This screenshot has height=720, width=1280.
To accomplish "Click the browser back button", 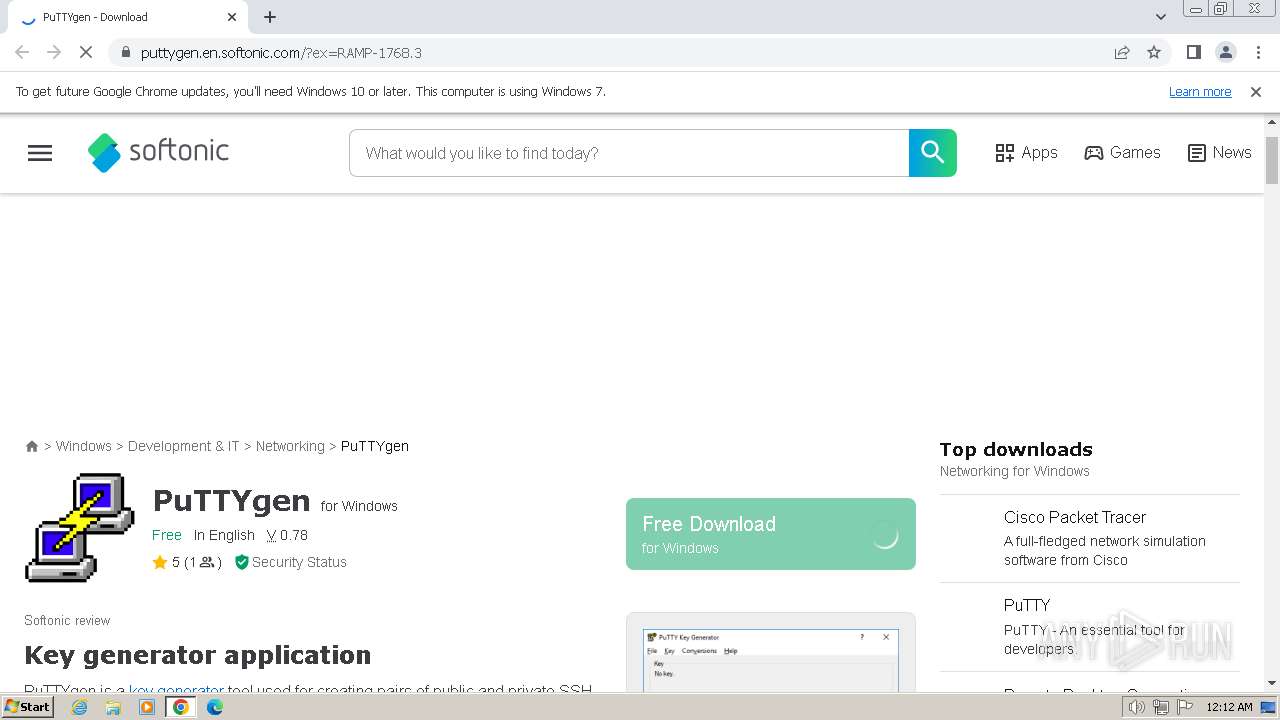I will (22, 52).
